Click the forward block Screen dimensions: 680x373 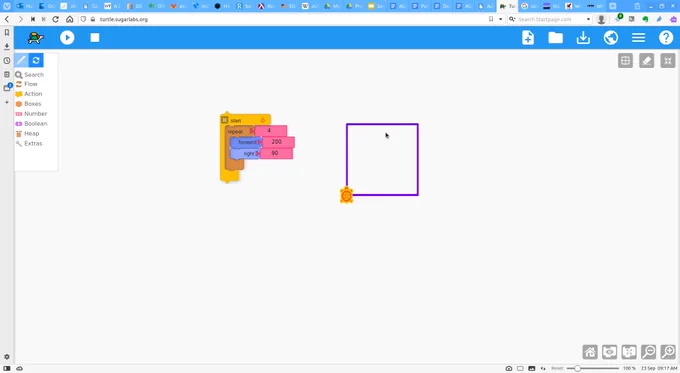pyautogui.click(x=246, y=142)
